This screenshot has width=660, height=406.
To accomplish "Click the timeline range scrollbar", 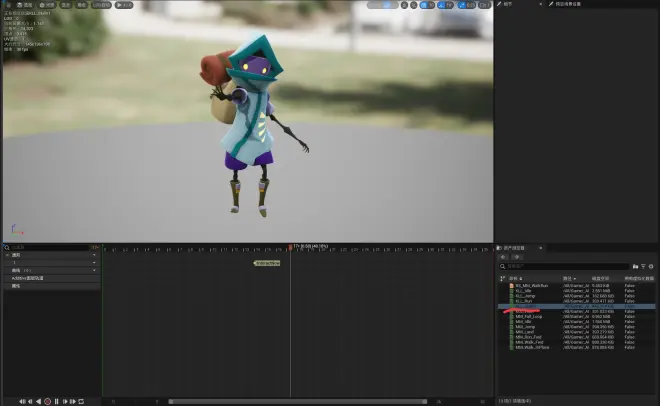I will 298,401.
